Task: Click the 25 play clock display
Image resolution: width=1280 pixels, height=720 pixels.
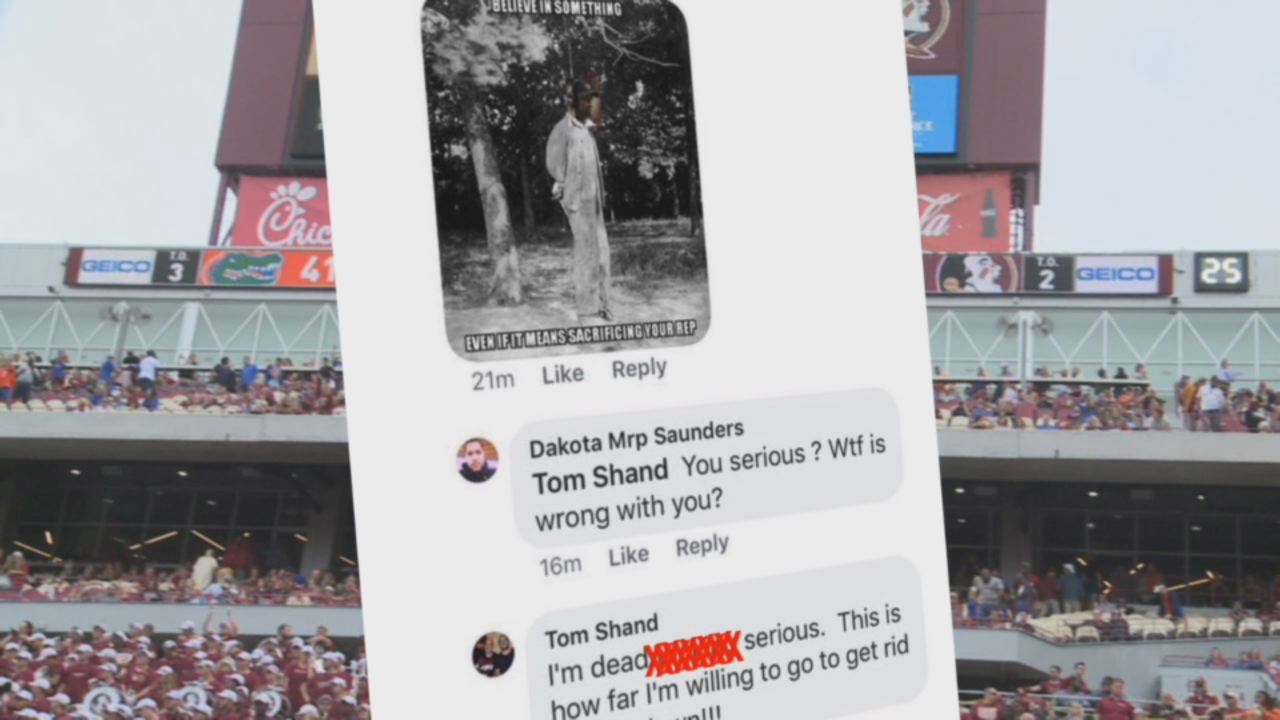Action: (1221, 272)
